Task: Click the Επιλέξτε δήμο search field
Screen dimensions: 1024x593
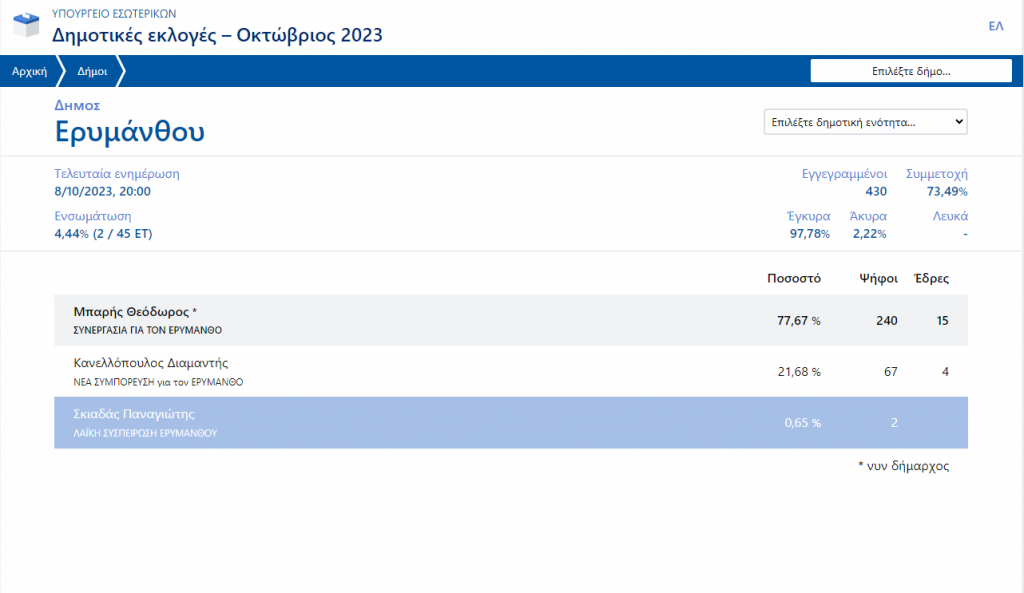Action: coord(911,71)
